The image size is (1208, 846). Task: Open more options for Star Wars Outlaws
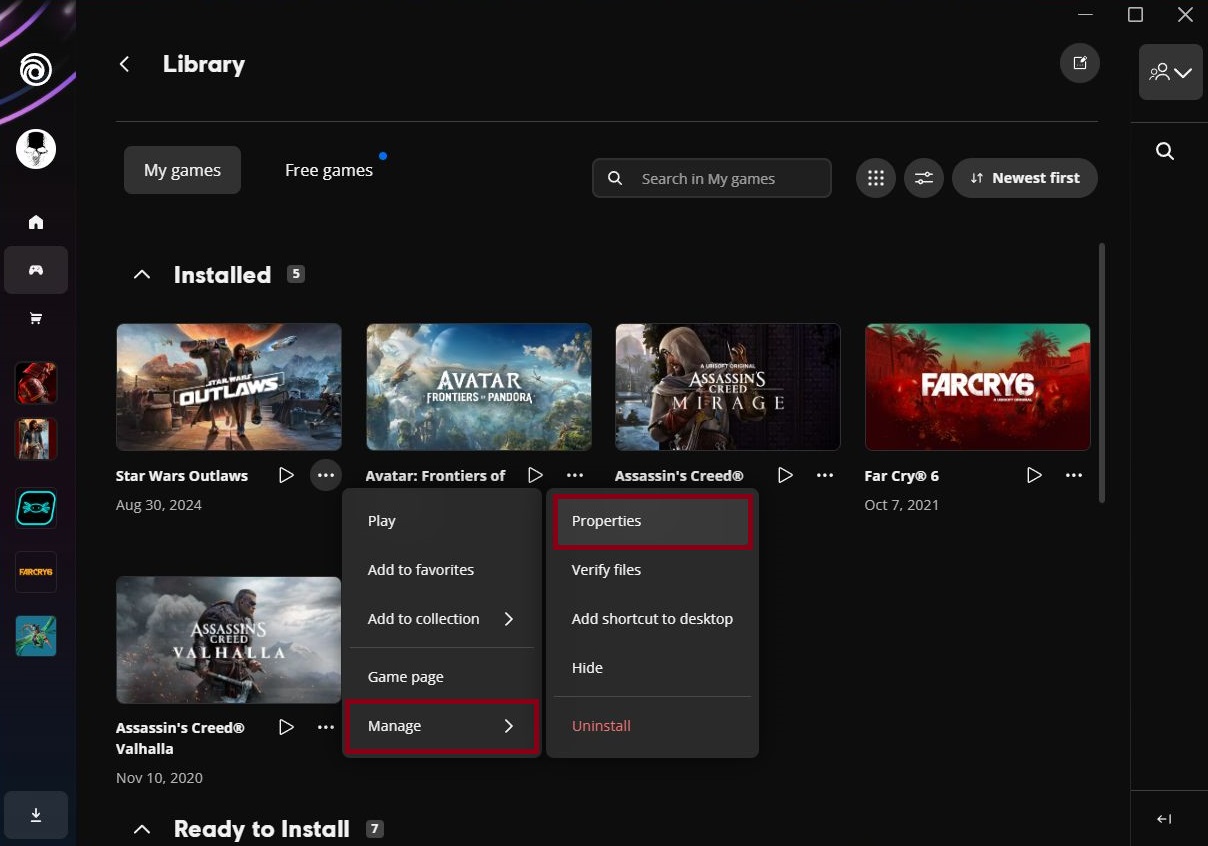pyautogui.click(x=326, y=475)
